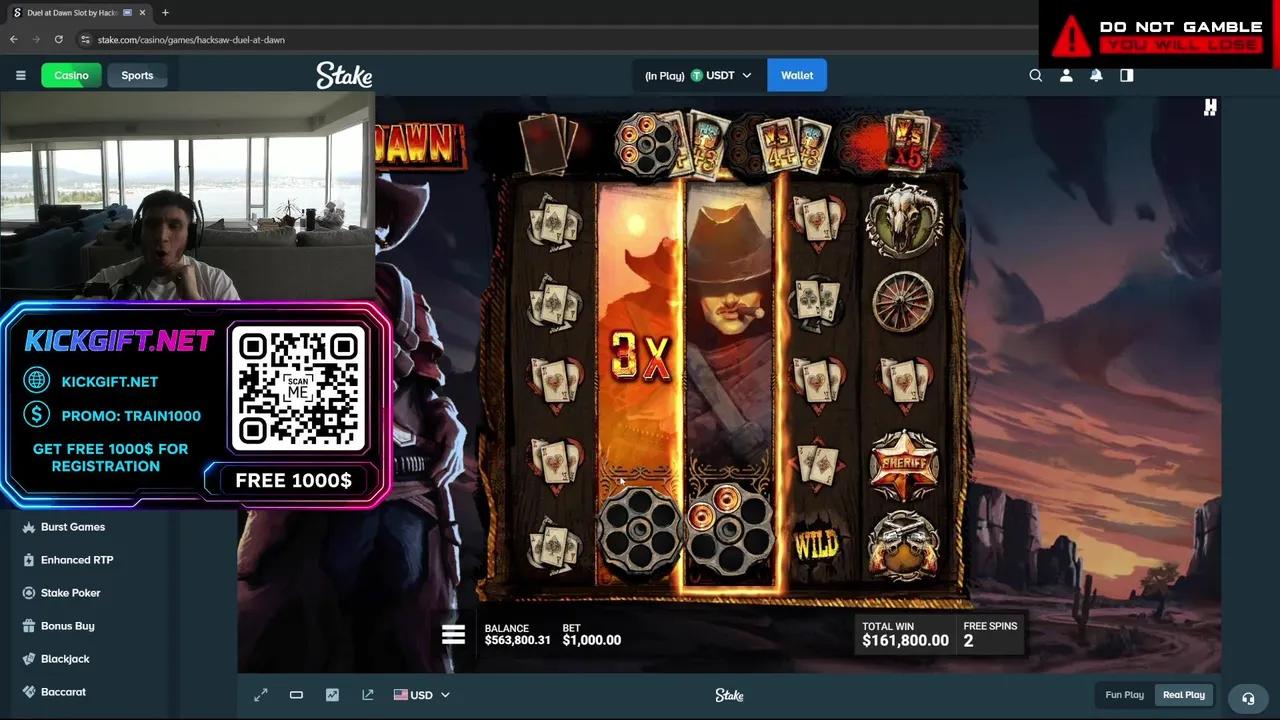
Task: Open Baccarat in sidebar
Action: pos(63,692)
